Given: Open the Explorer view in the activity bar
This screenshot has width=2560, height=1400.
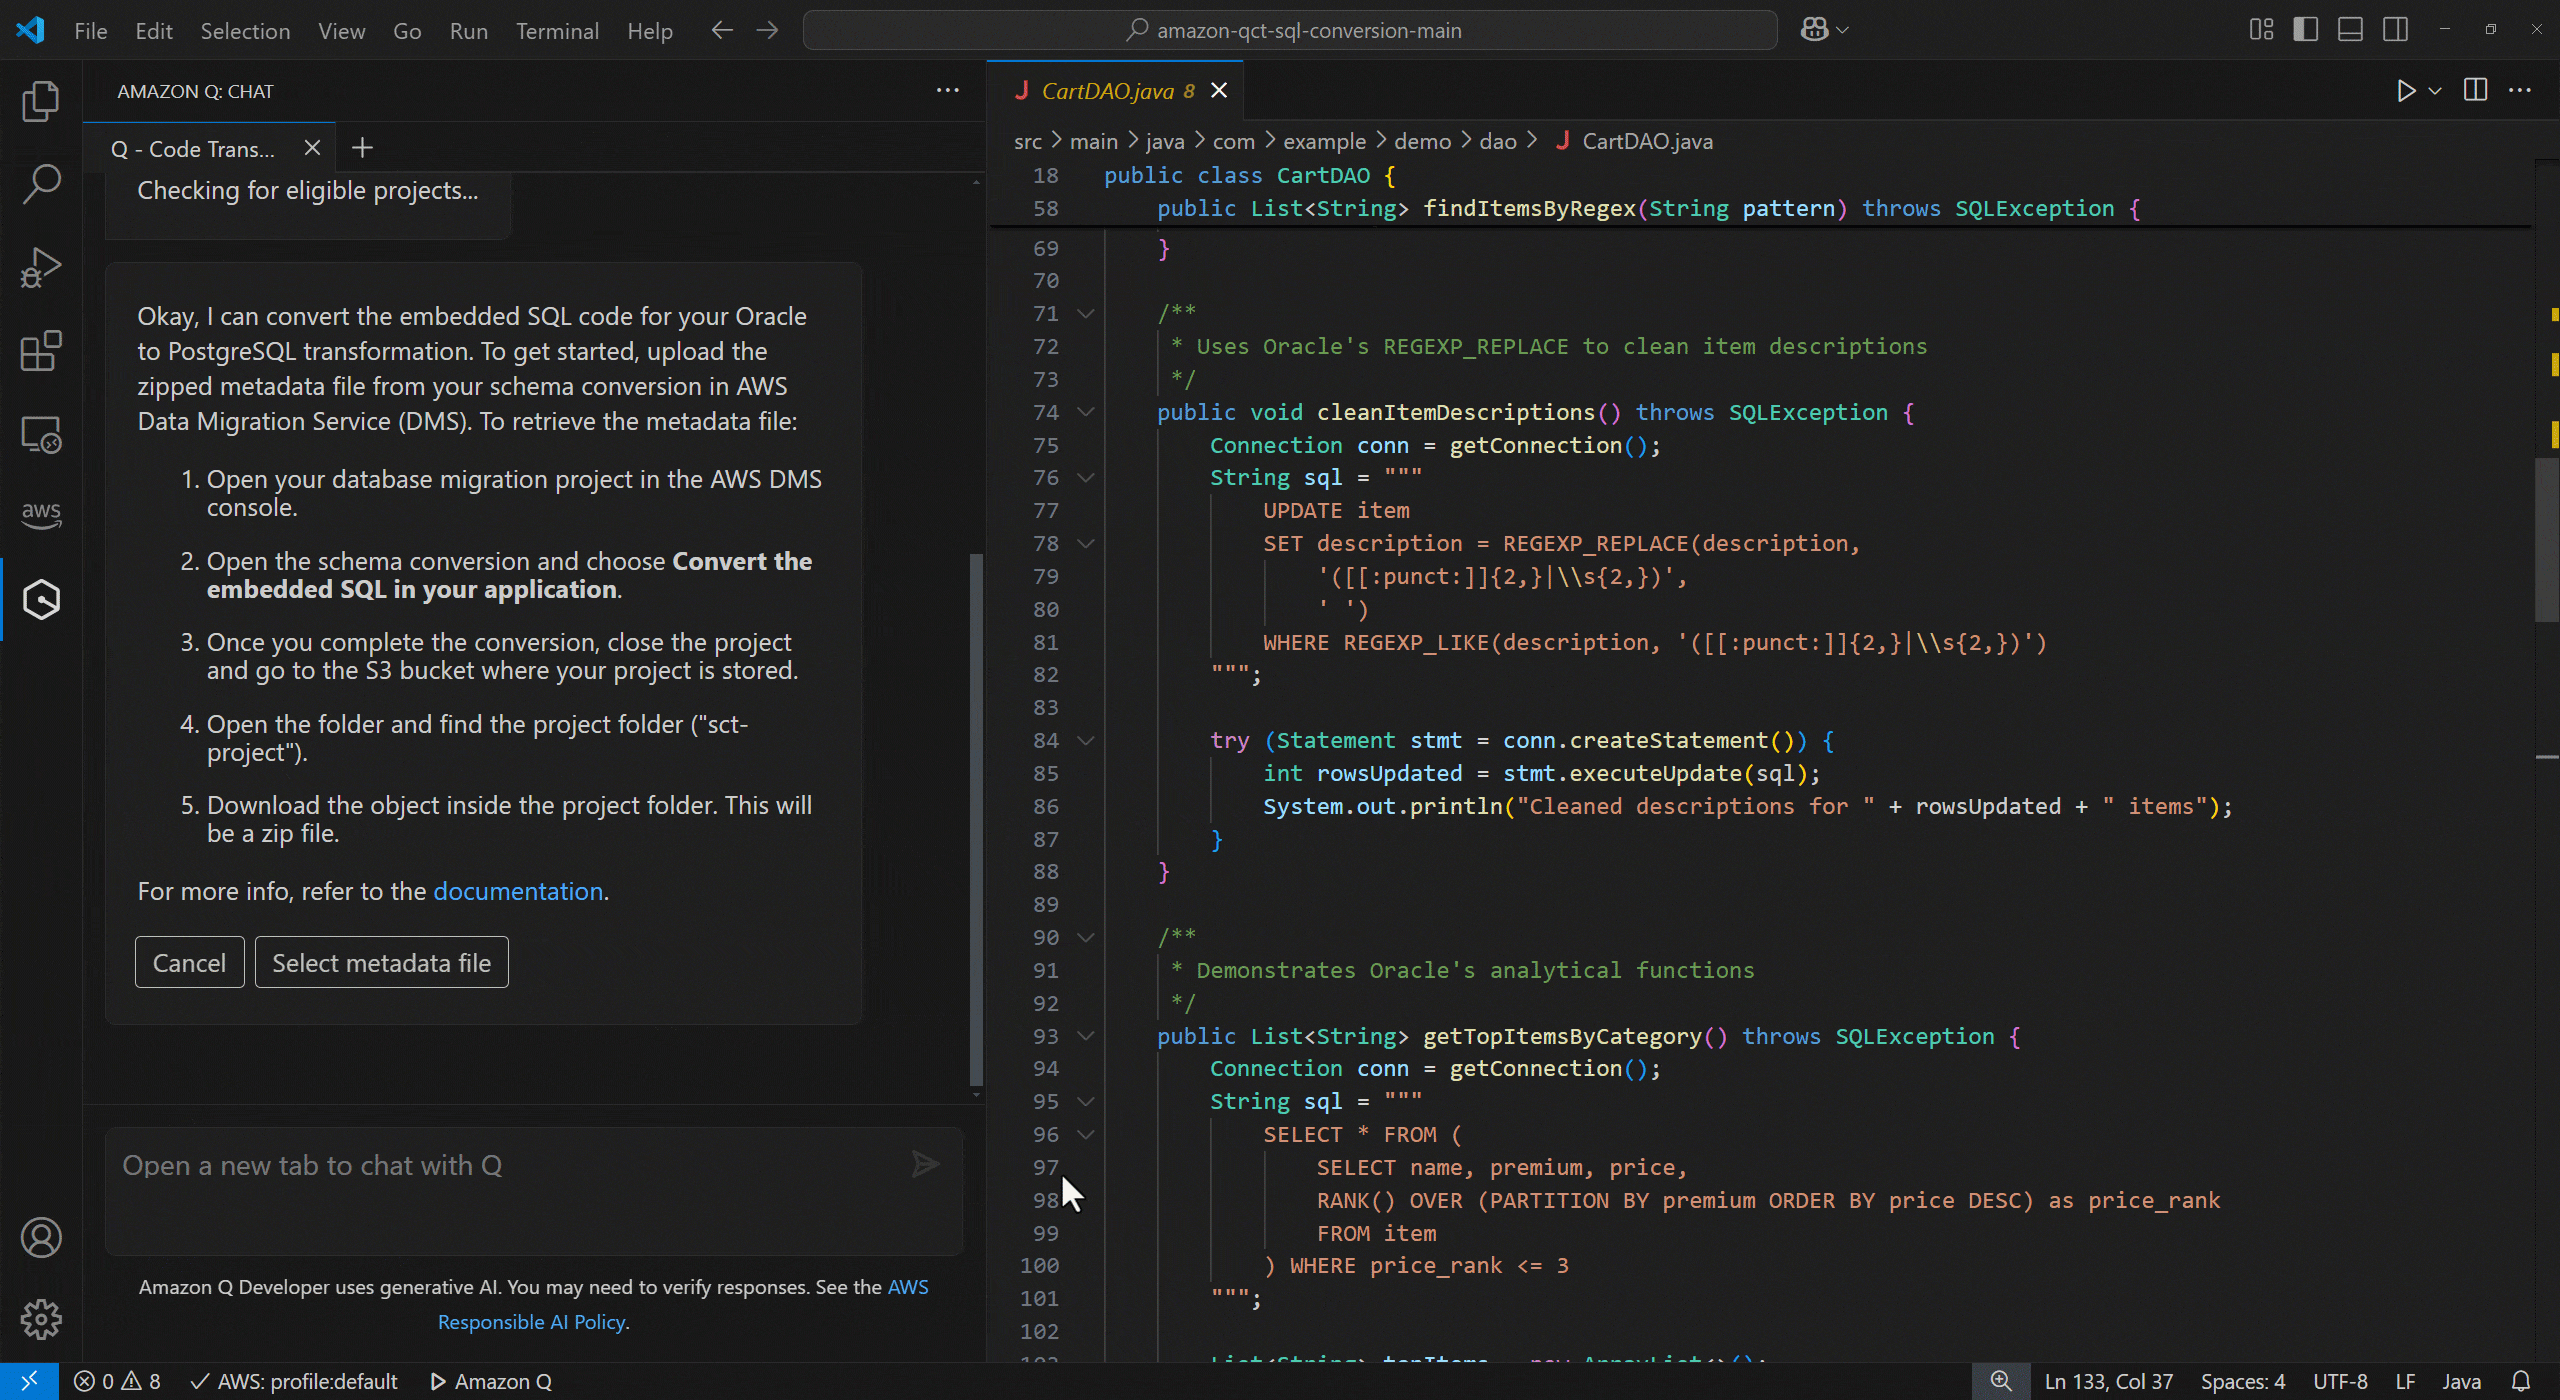Looking at the screenshot, I should pyautogui.click(x=41, y=100).
